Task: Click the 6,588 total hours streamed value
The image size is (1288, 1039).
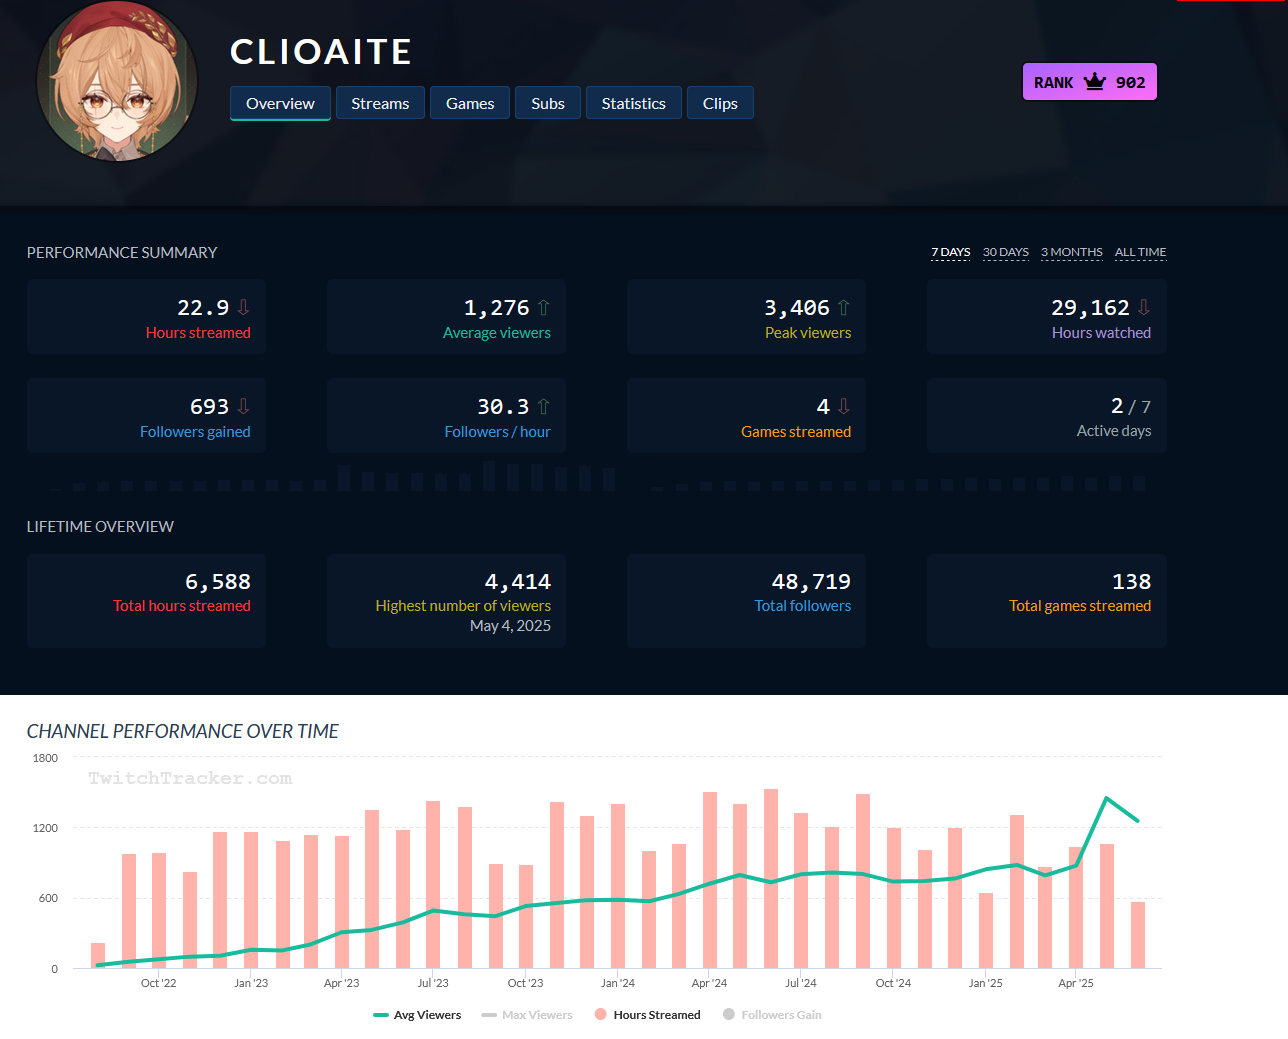Action: tap(218, 581)
